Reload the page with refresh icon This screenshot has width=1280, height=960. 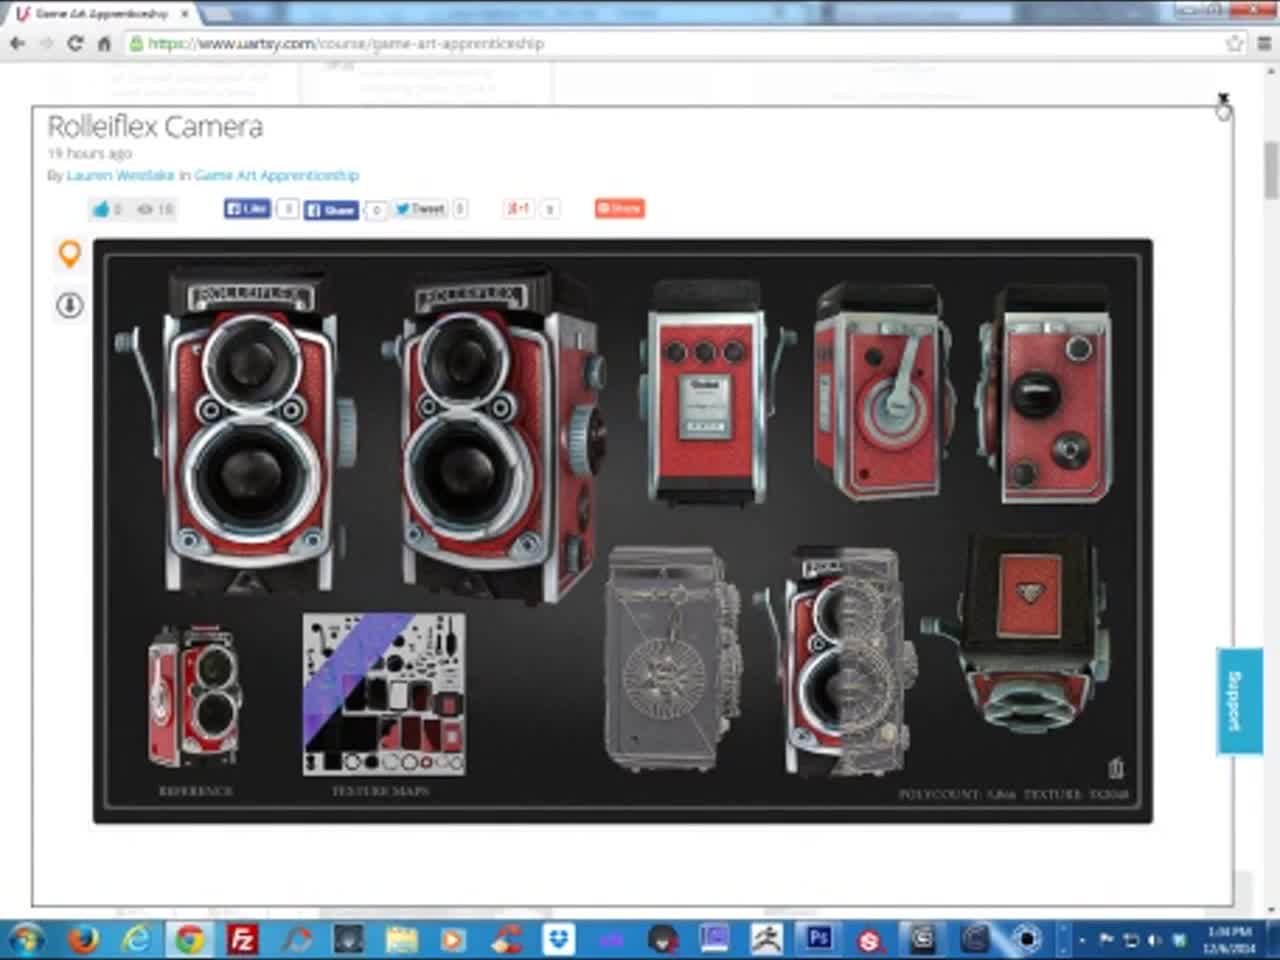click(x=75, y=44)
